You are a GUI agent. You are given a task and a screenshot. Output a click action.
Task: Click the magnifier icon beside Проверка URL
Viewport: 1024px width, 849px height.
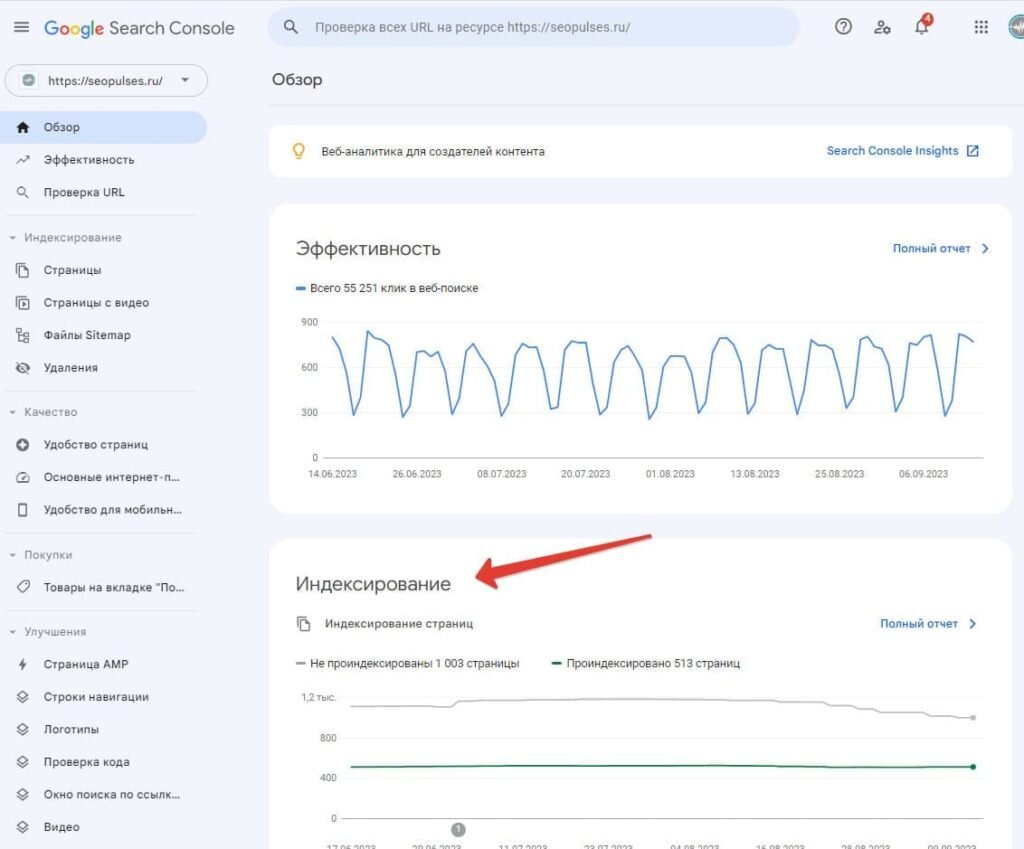tap(23, 192)
